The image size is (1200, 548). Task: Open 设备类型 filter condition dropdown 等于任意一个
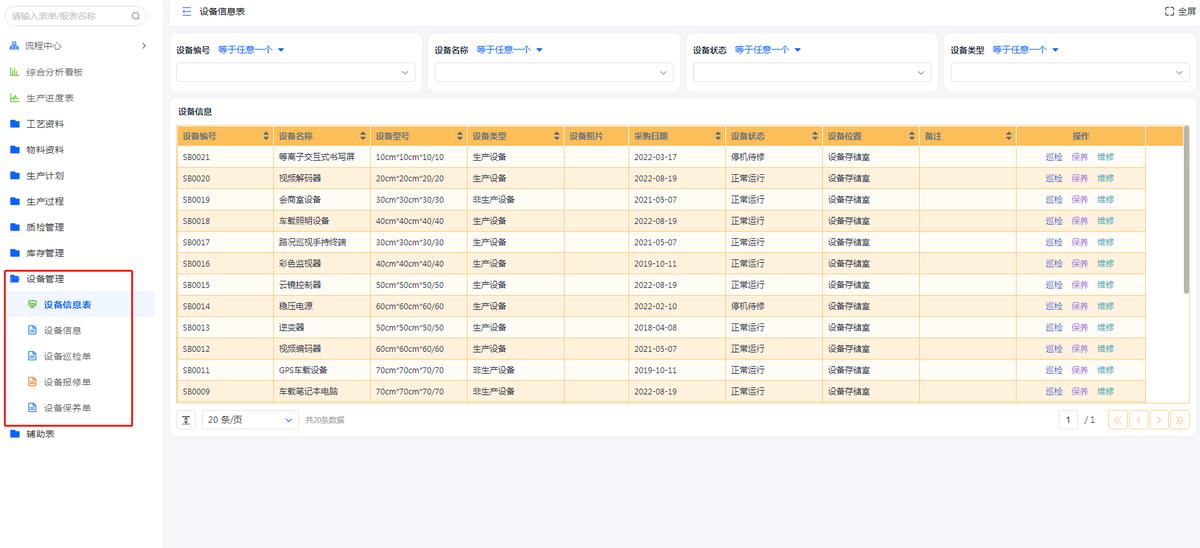click(1026, 50)
